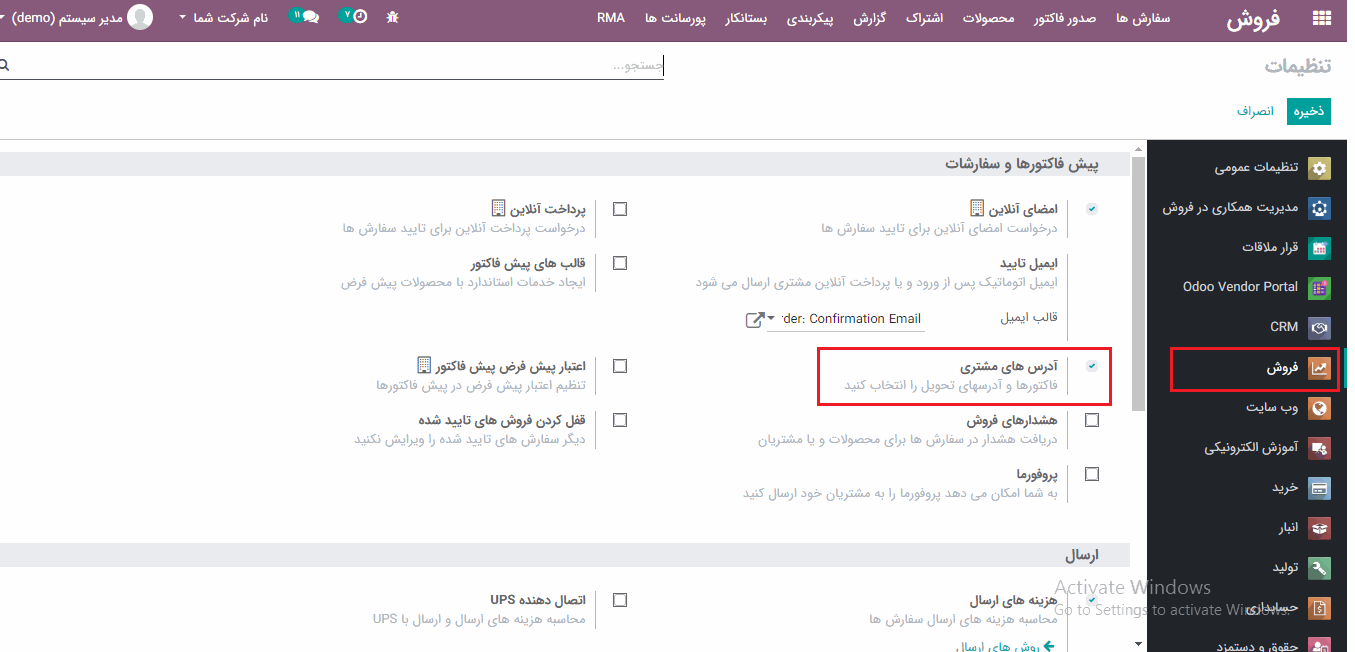The width and height of the screenshot is (1355, 652).
Task: Click the debug bug icon in top bar
Action: (x=392, y=18)
